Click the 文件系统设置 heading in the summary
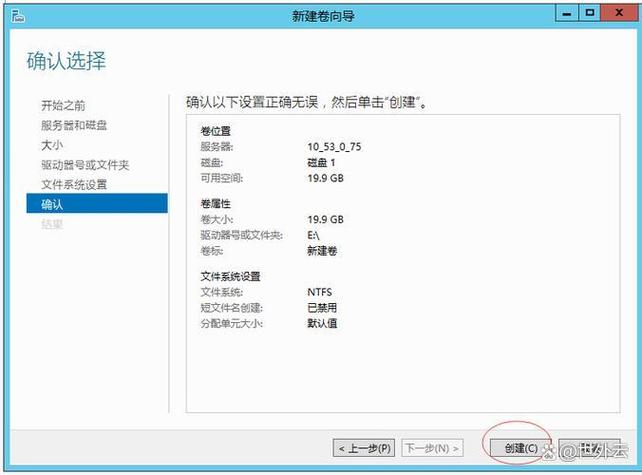 [230, 276]
